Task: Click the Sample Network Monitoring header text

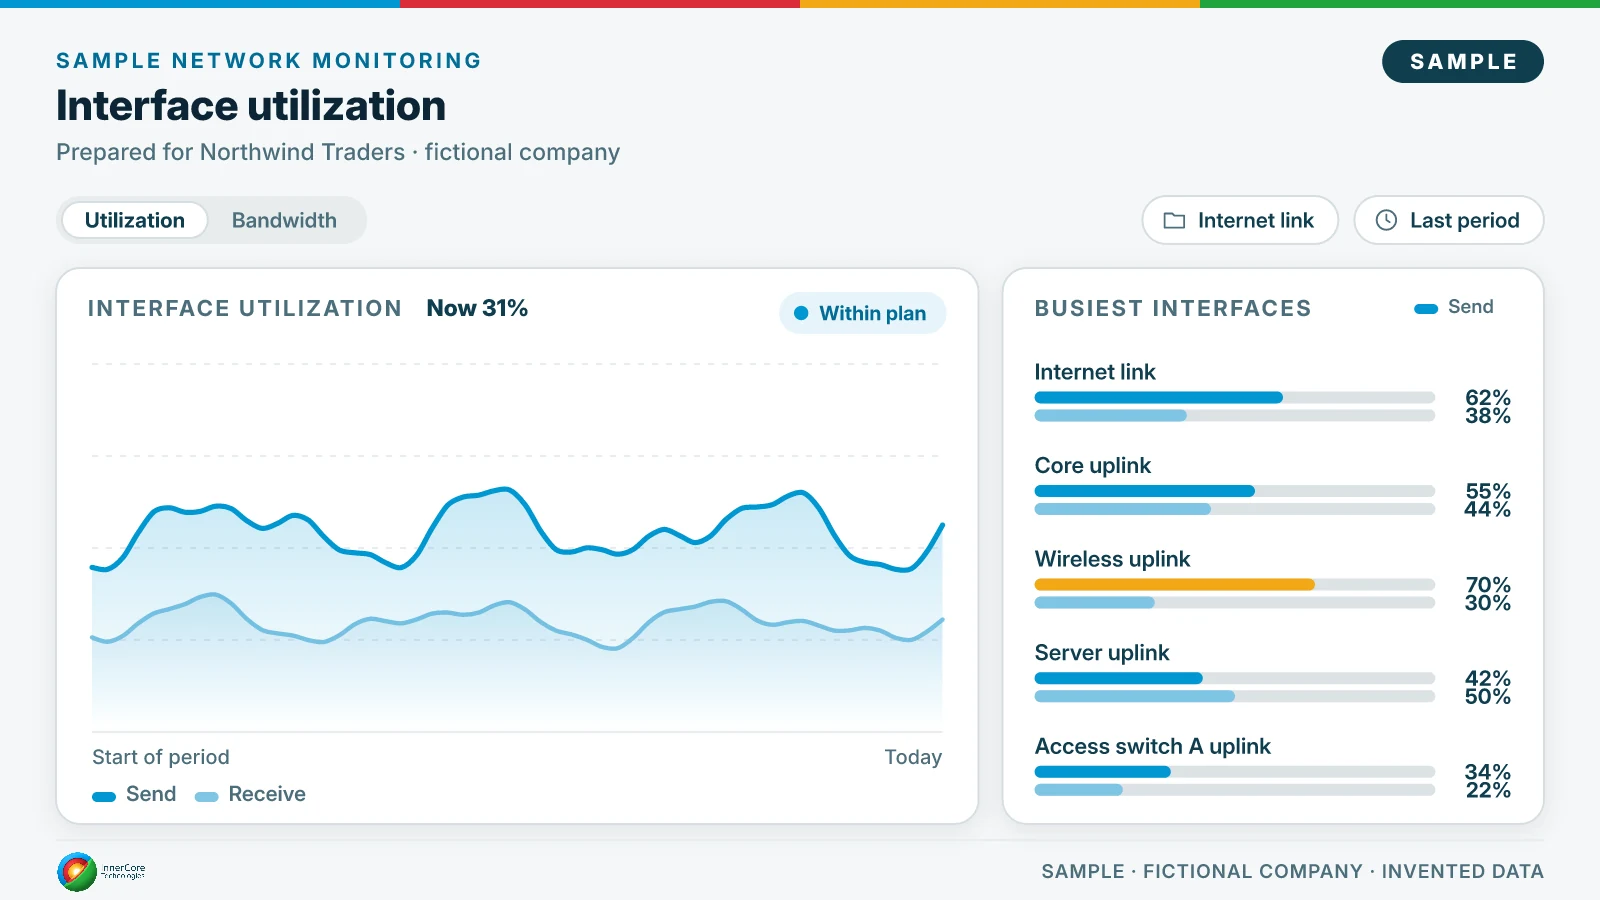Action: tap(269, 61)
